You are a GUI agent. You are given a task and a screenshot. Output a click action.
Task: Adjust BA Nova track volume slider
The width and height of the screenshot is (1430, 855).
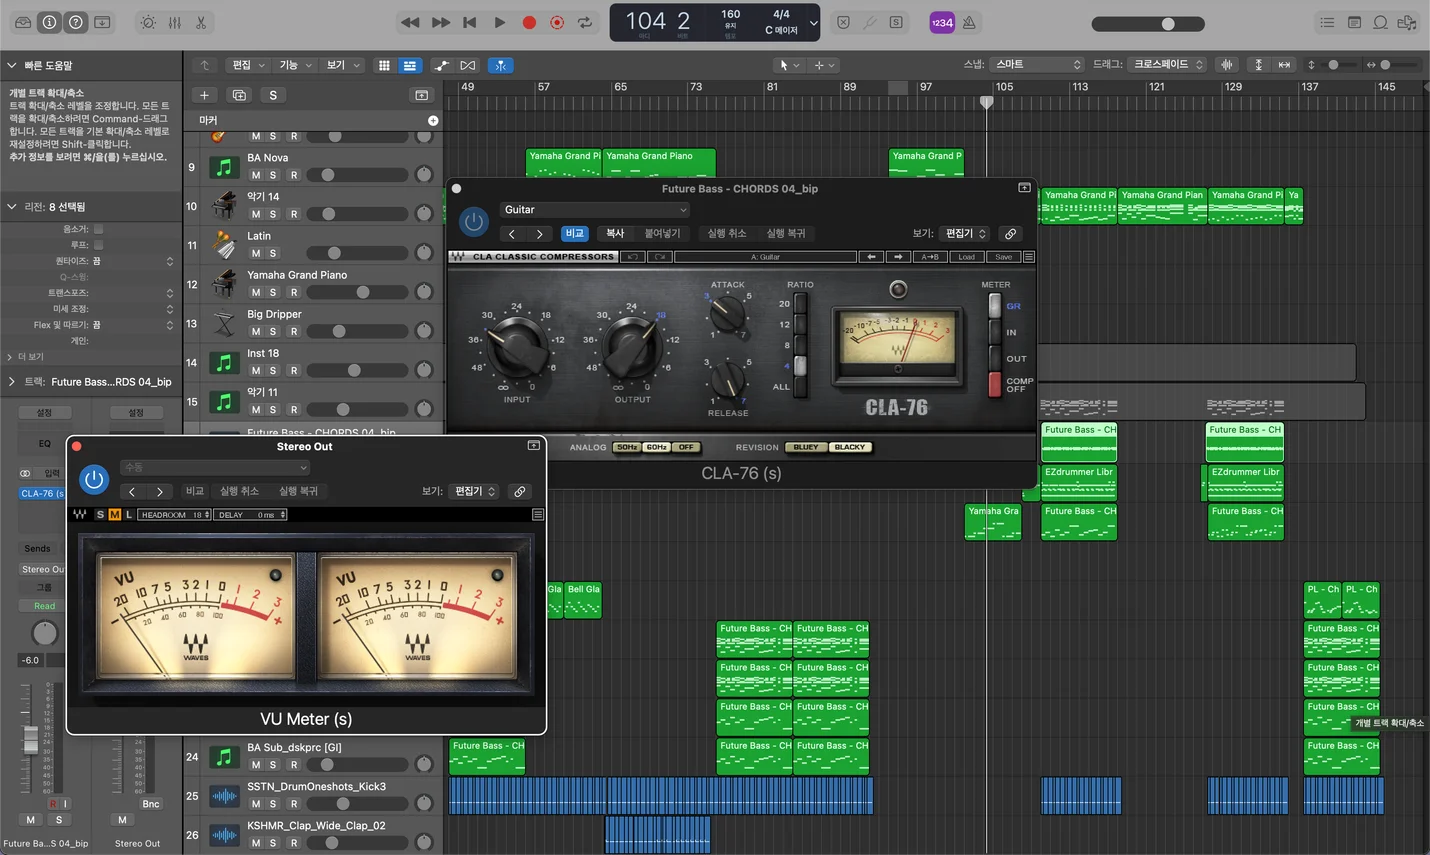click(x=357, y=175)
